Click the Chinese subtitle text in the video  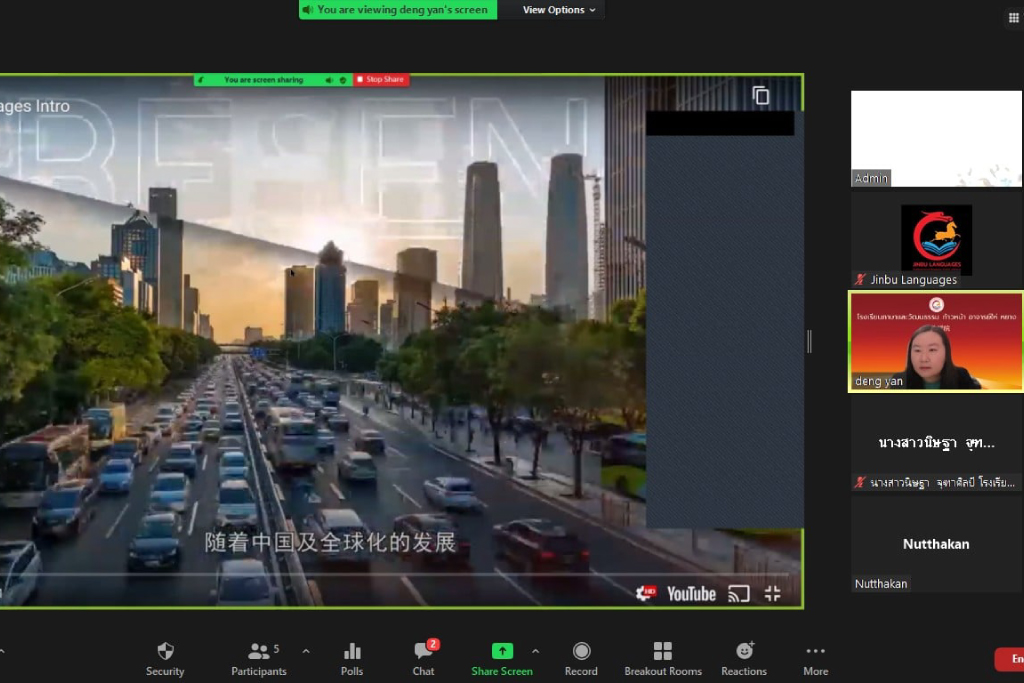[330, 542]
